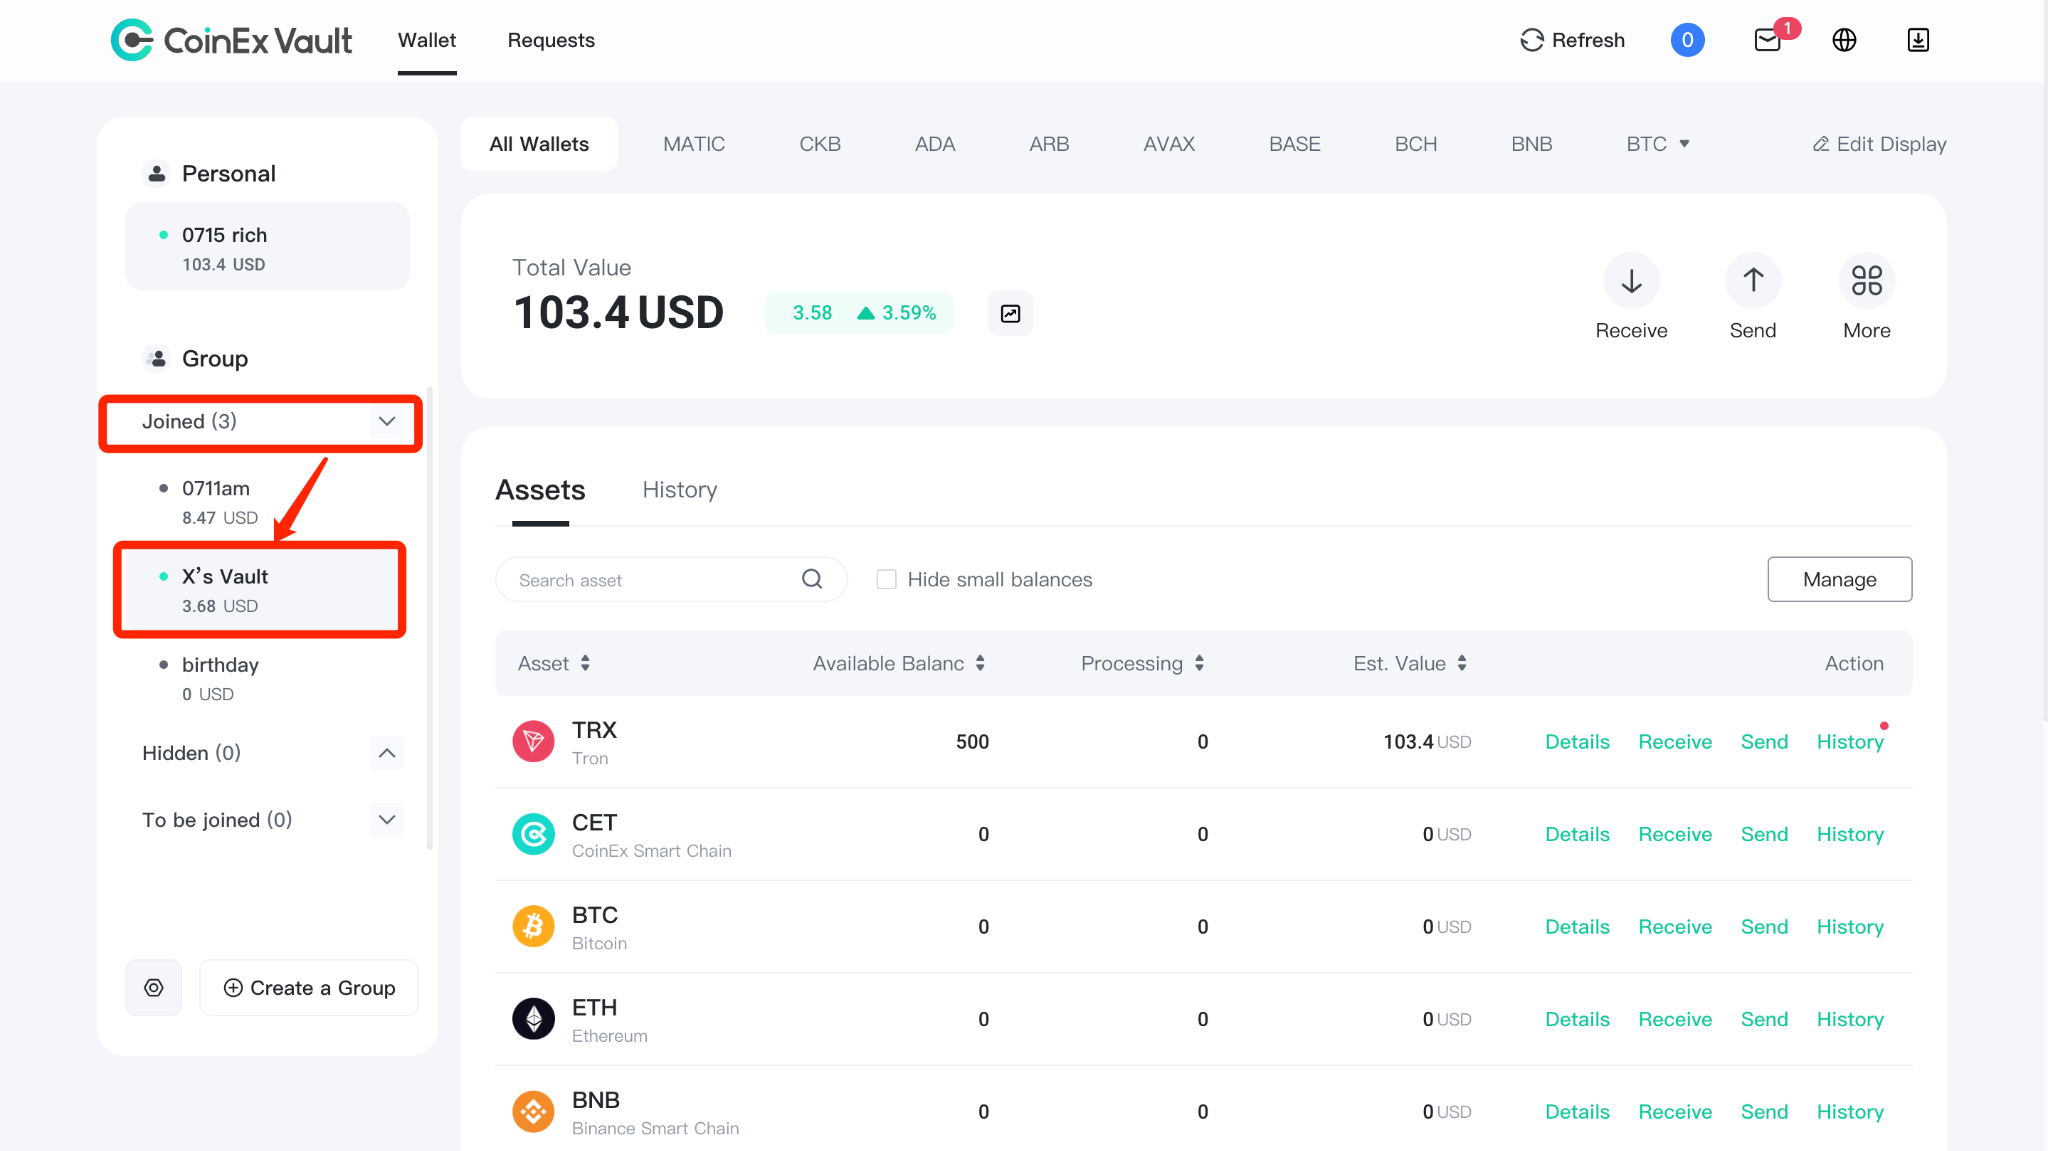2048x1151 pixels.
Task: Click Receive for TRX
Action: coord(1675,742)
